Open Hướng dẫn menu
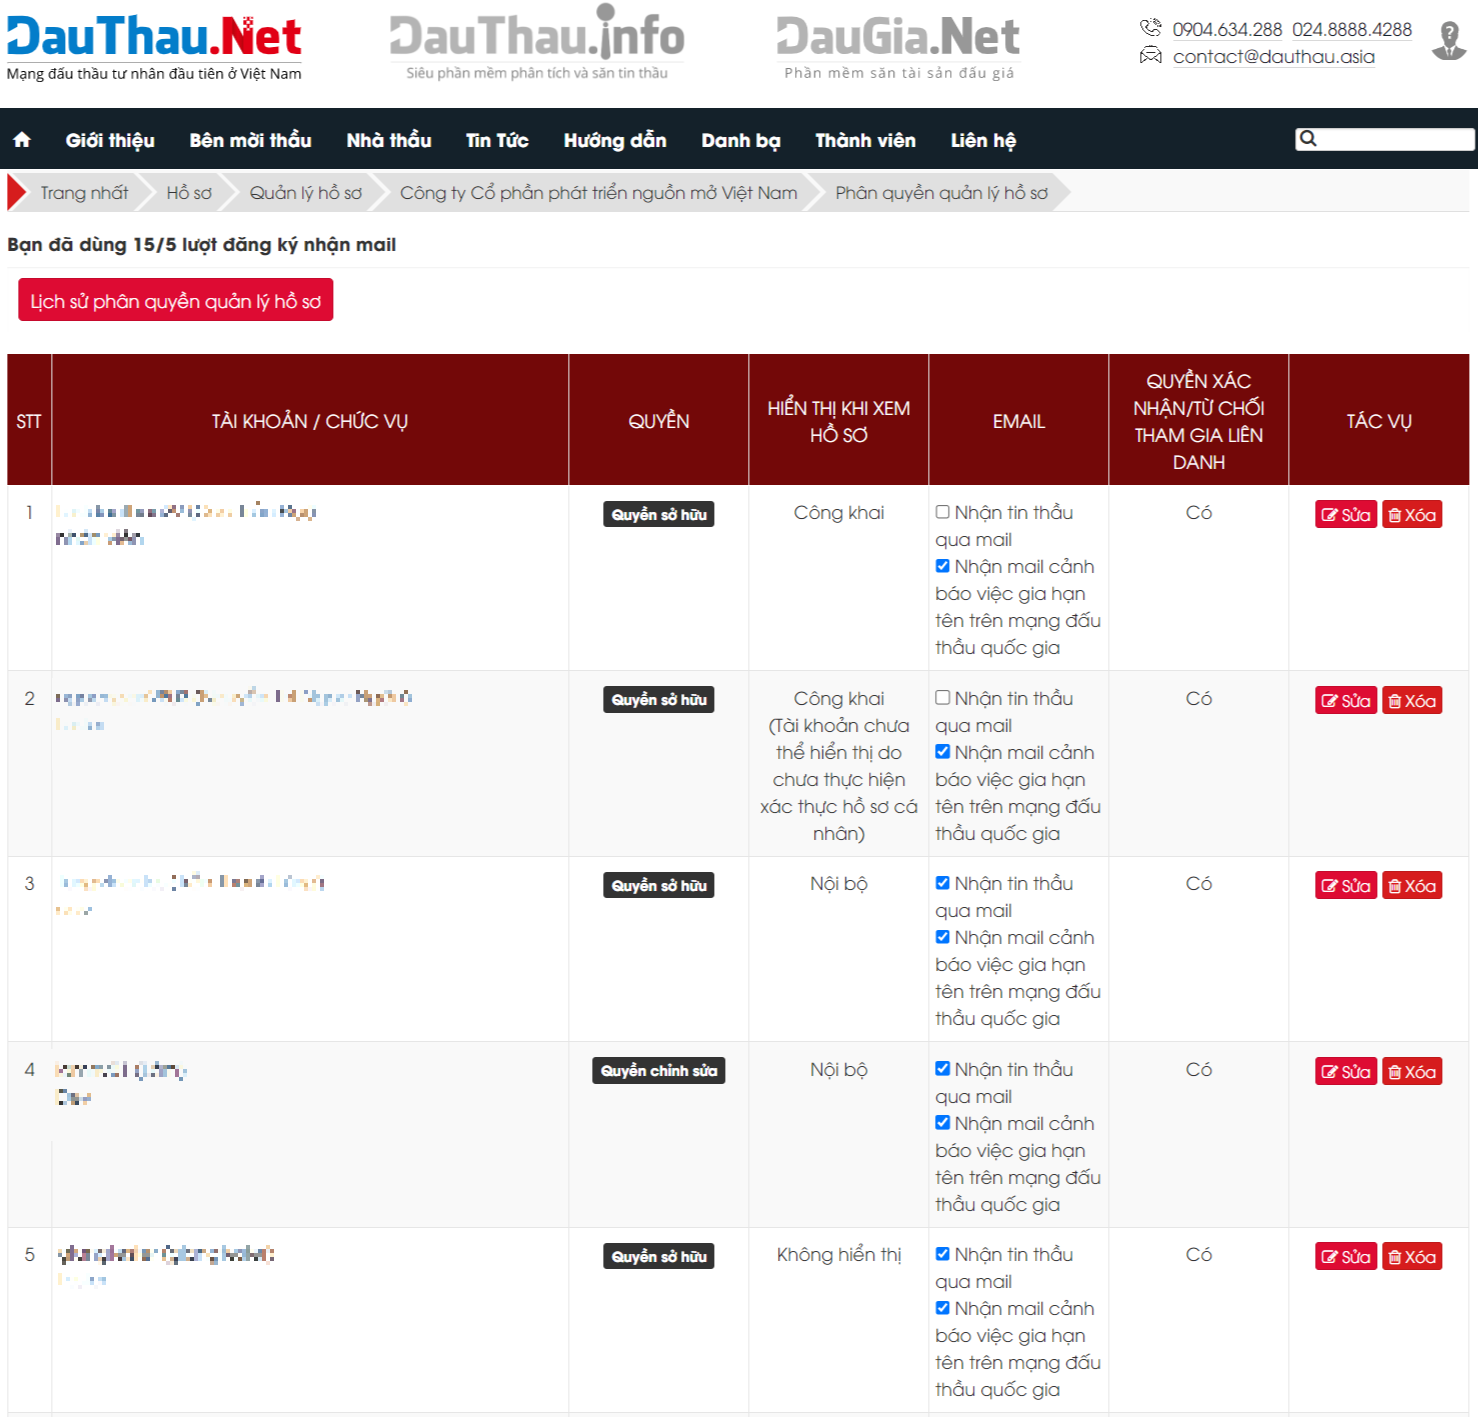The width and height of the screenshot is (1478, 1417). 615,140
